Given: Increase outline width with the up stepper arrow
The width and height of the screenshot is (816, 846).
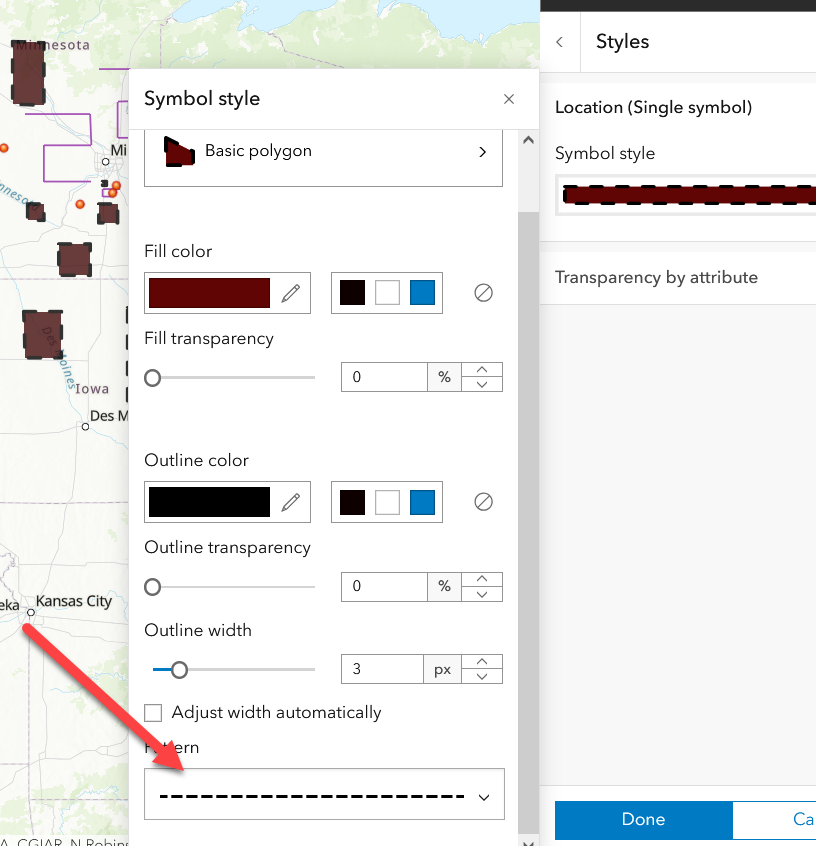Looking at the screenshot, I should (x=481, y=662).
